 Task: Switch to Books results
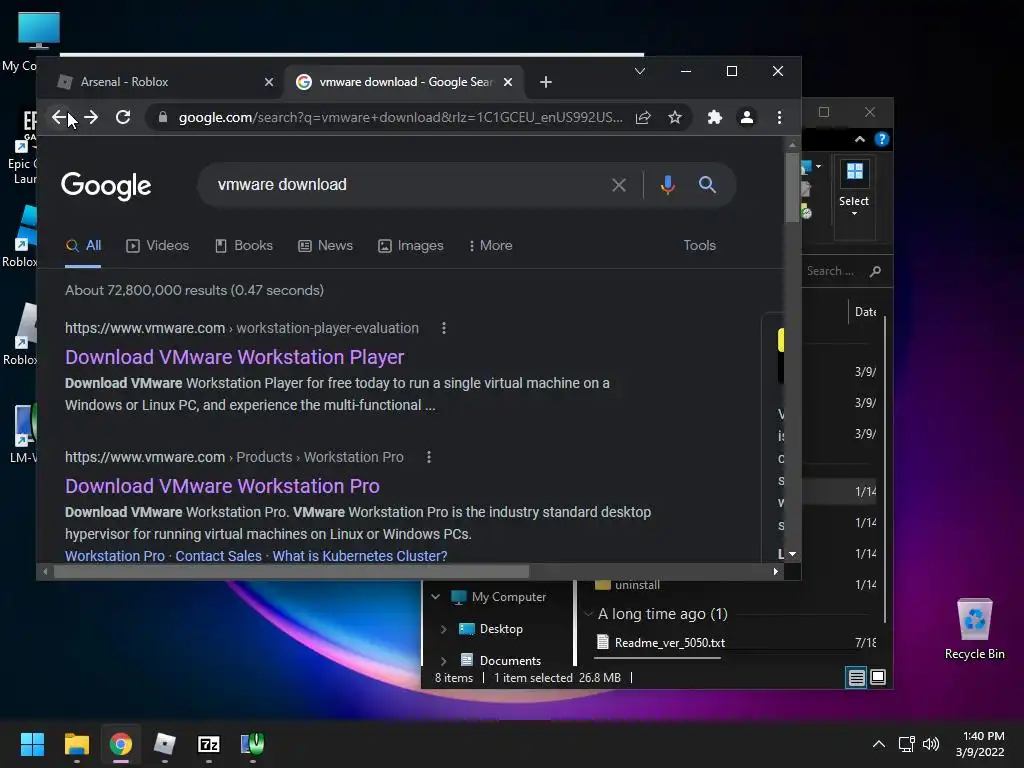(244, 246)
